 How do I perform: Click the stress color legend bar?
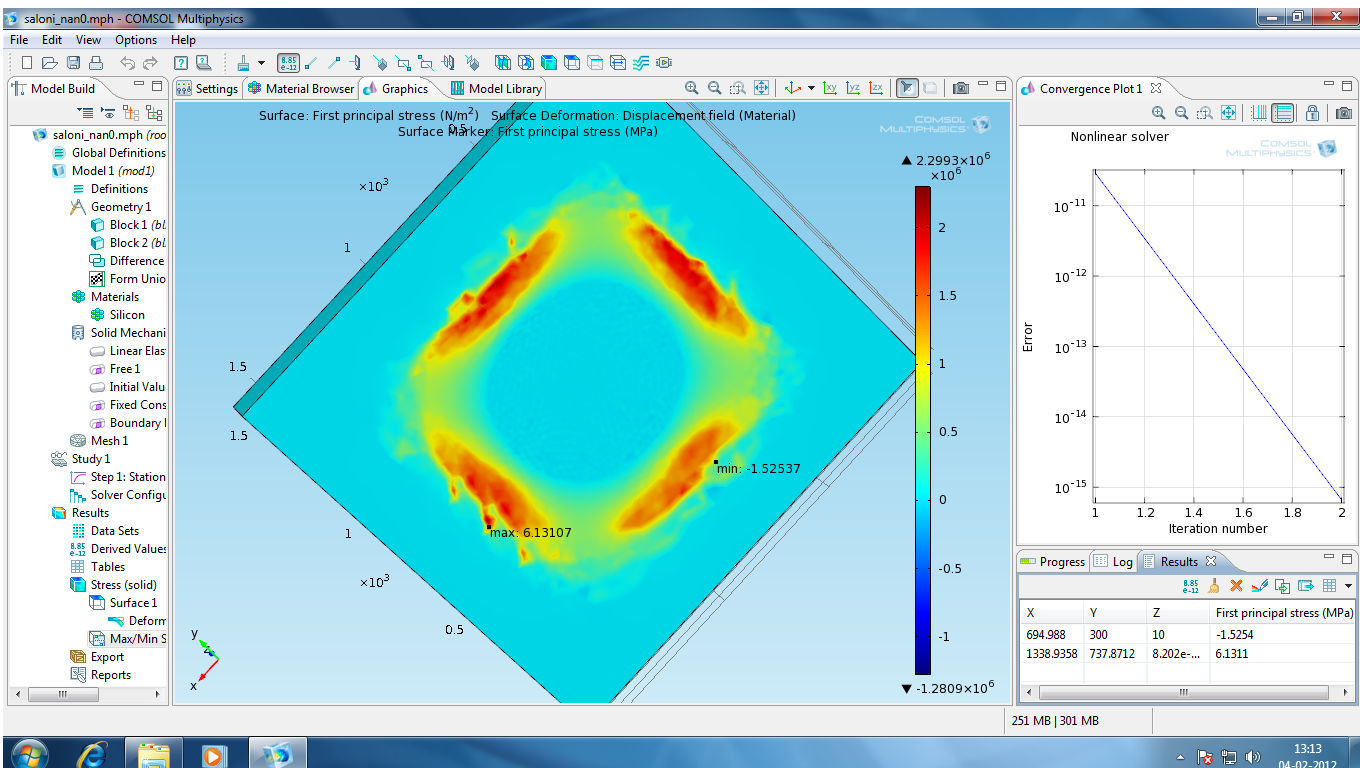tap(922, 430)
